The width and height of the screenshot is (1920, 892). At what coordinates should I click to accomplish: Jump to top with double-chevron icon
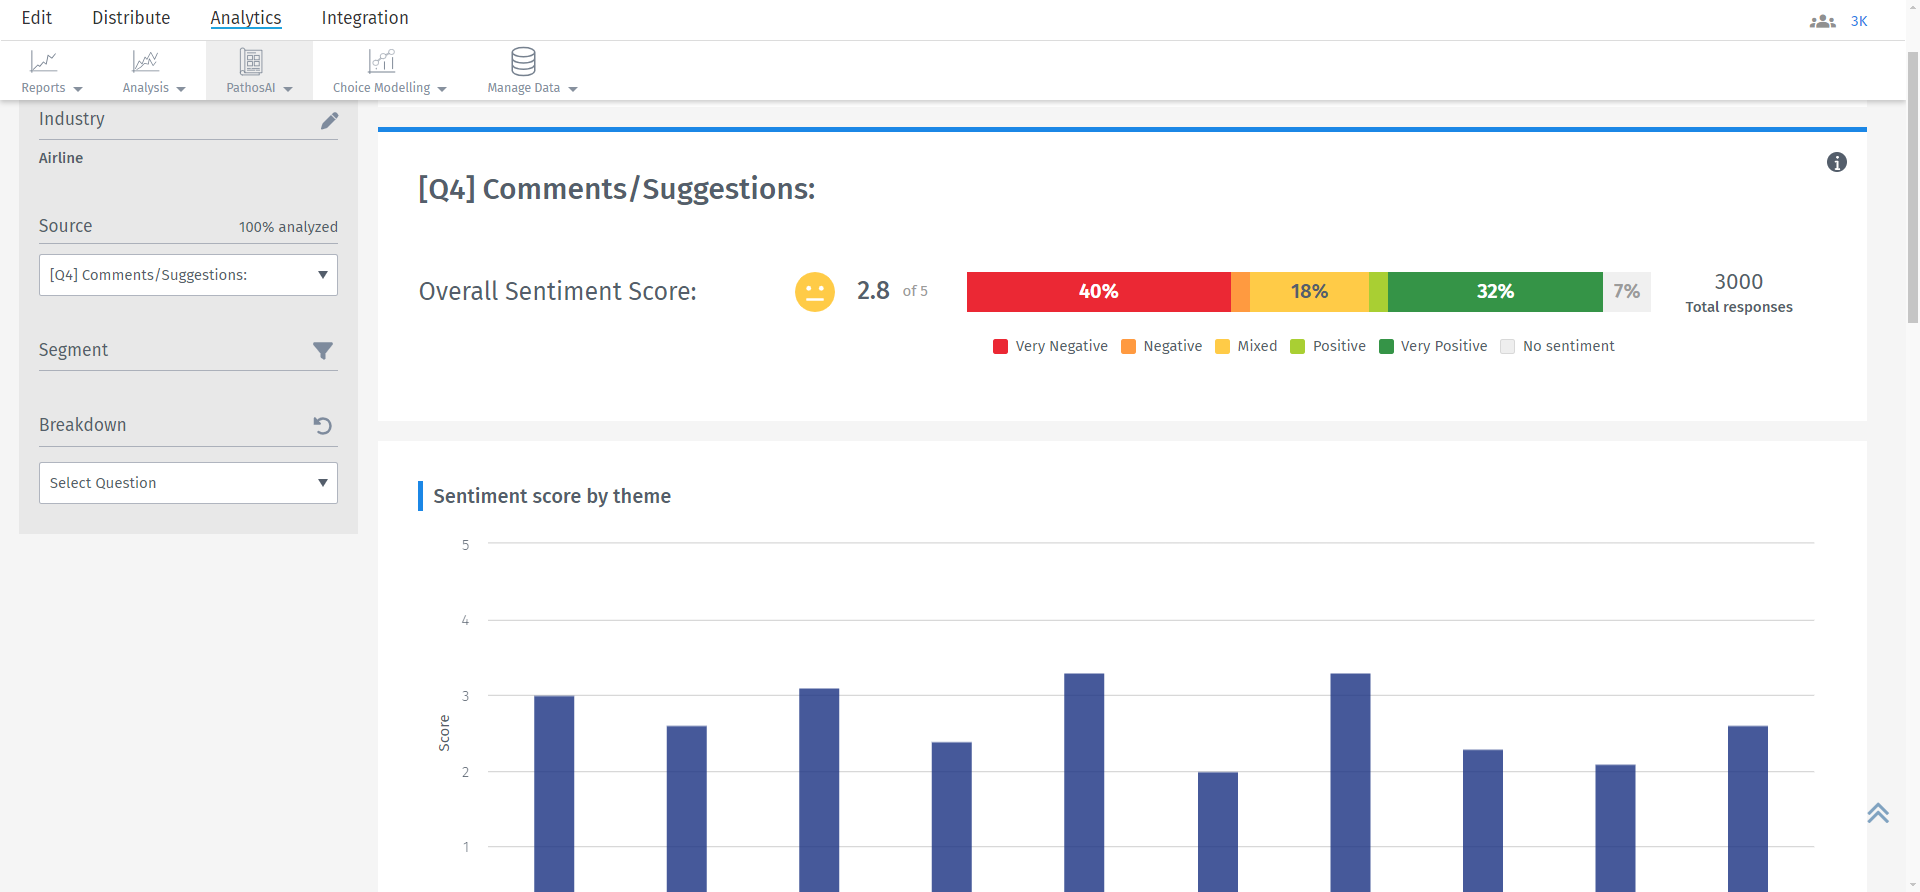1878,813
